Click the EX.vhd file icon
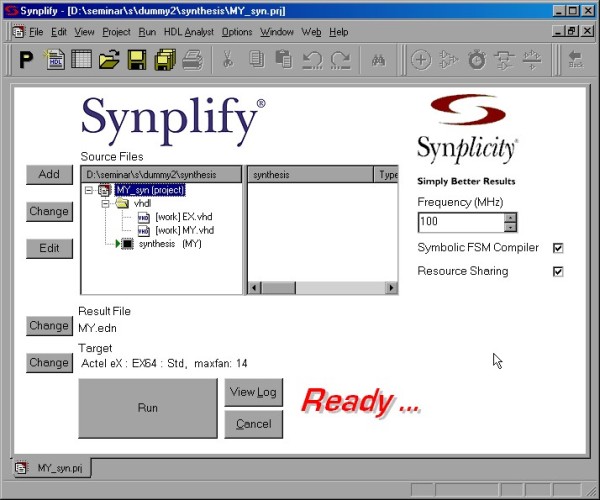Image resolution: width=600 pixels, height=500 pixels. tap(143, 217)
